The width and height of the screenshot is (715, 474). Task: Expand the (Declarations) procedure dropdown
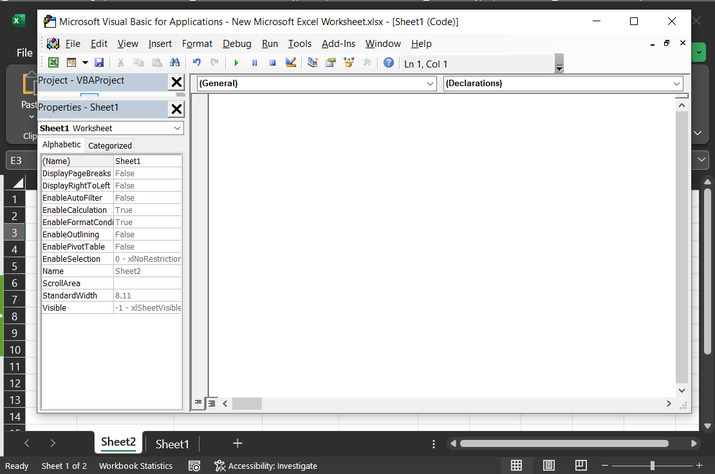pos(676,83)
